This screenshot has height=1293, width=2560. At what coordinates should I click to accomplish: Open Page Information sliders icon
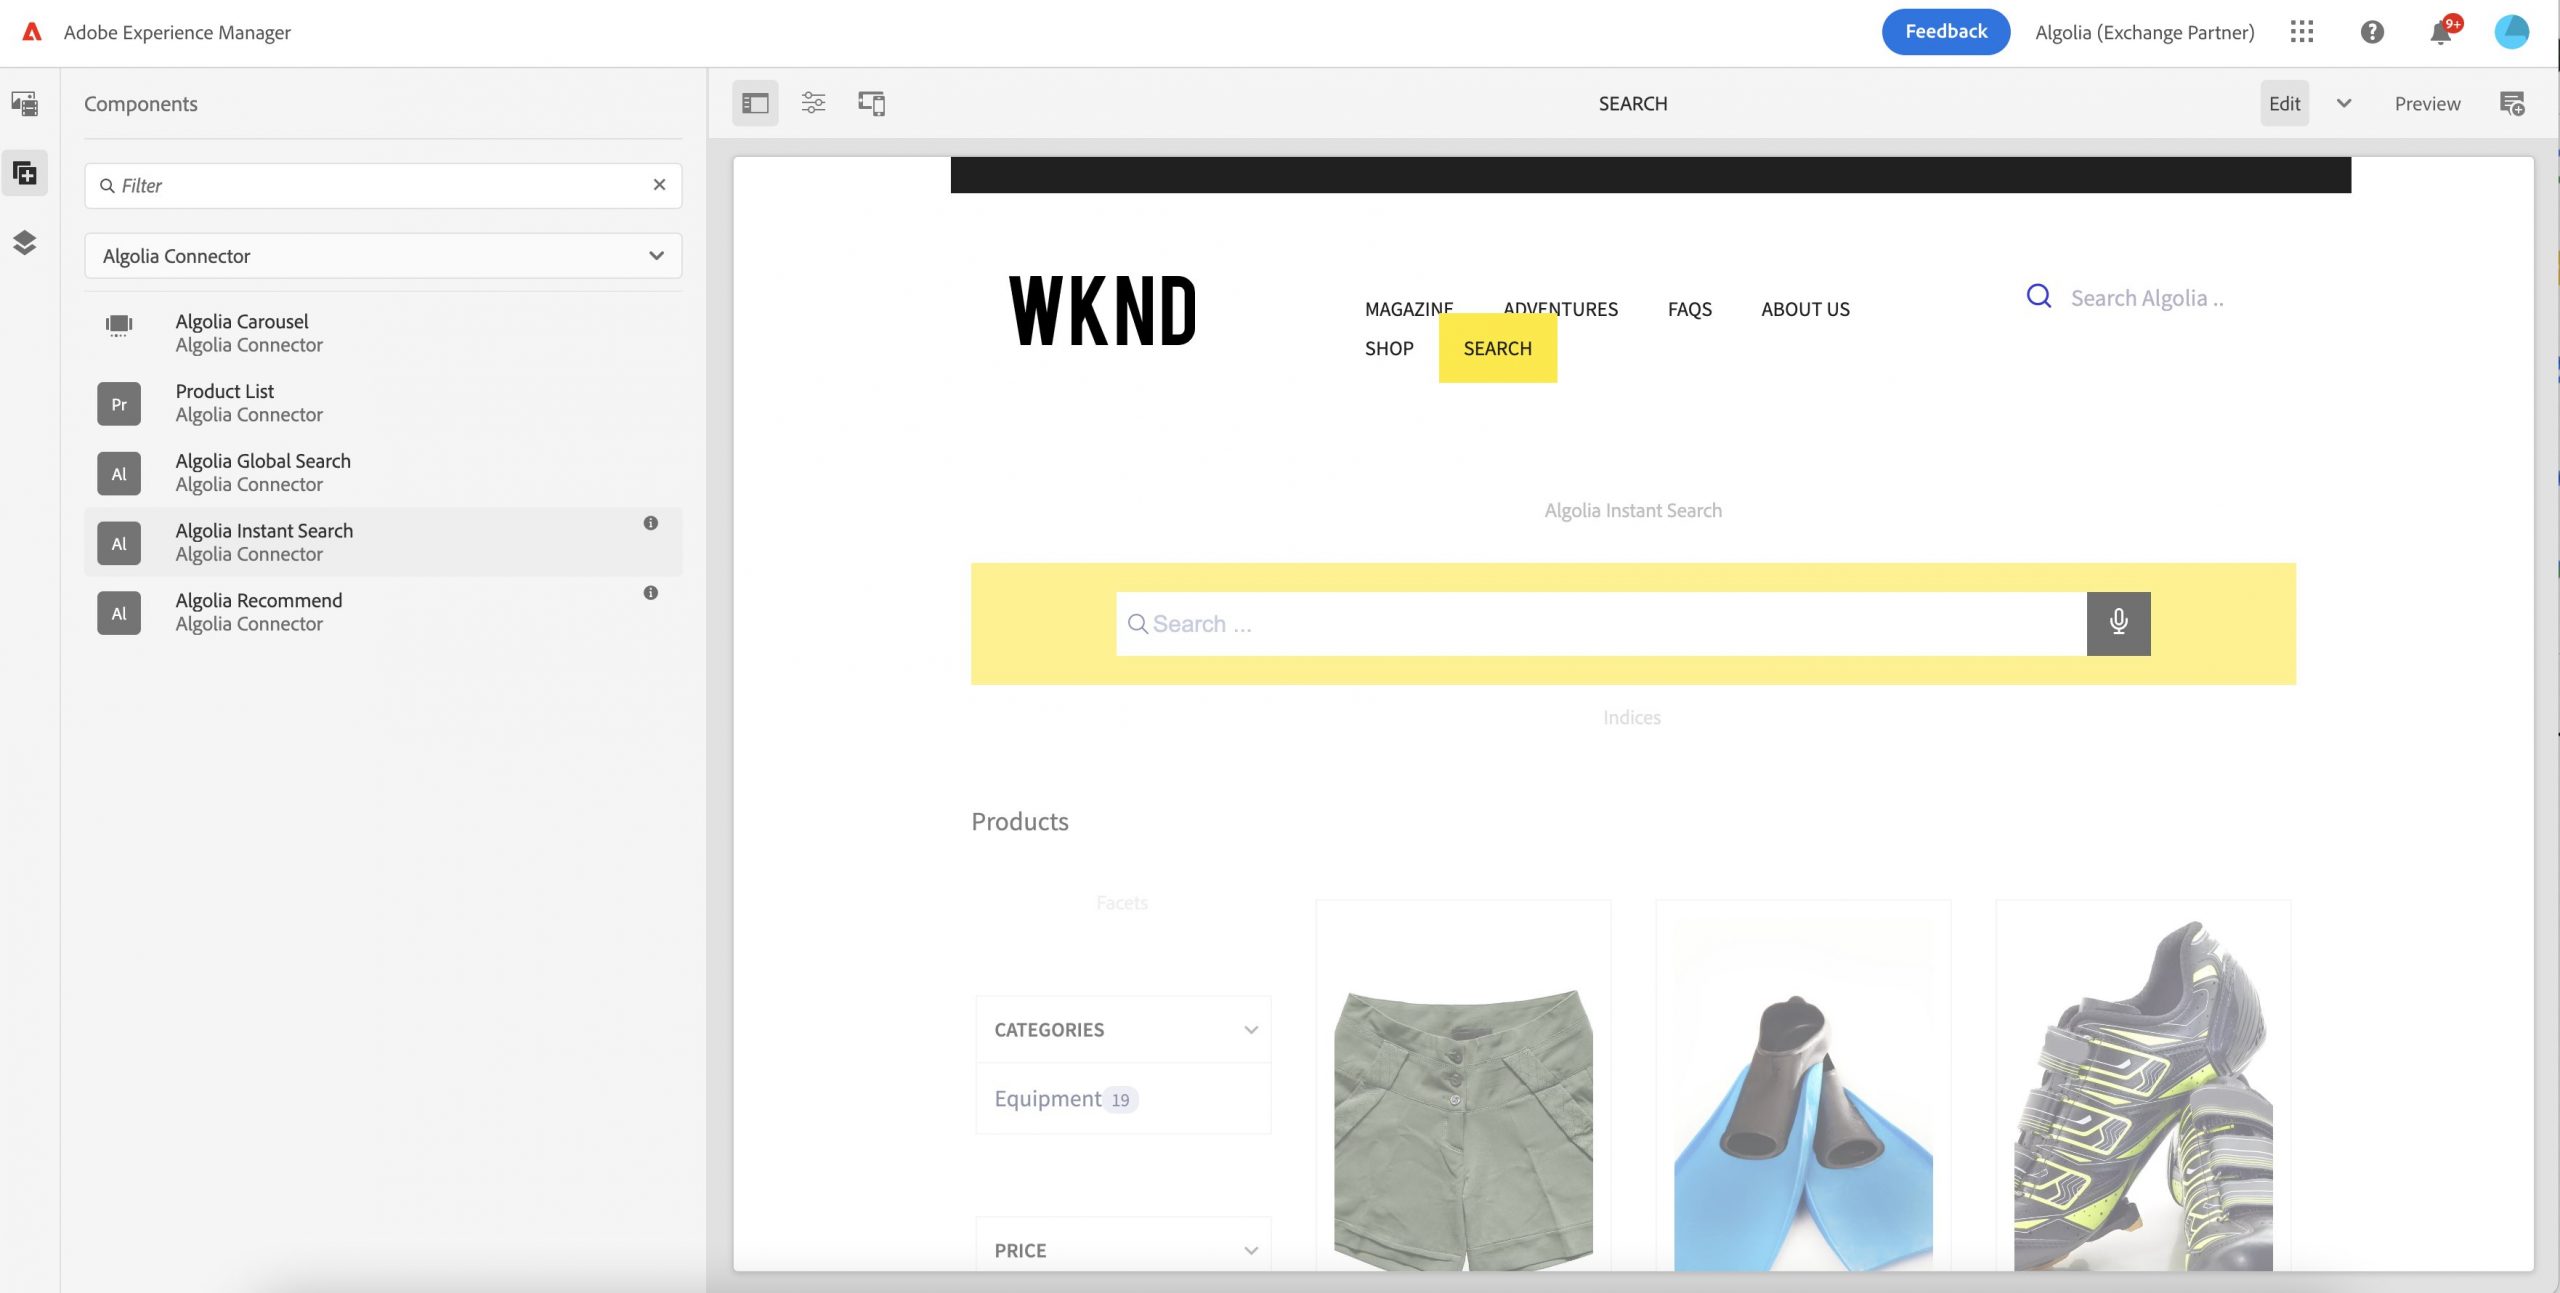click(813, 103)
